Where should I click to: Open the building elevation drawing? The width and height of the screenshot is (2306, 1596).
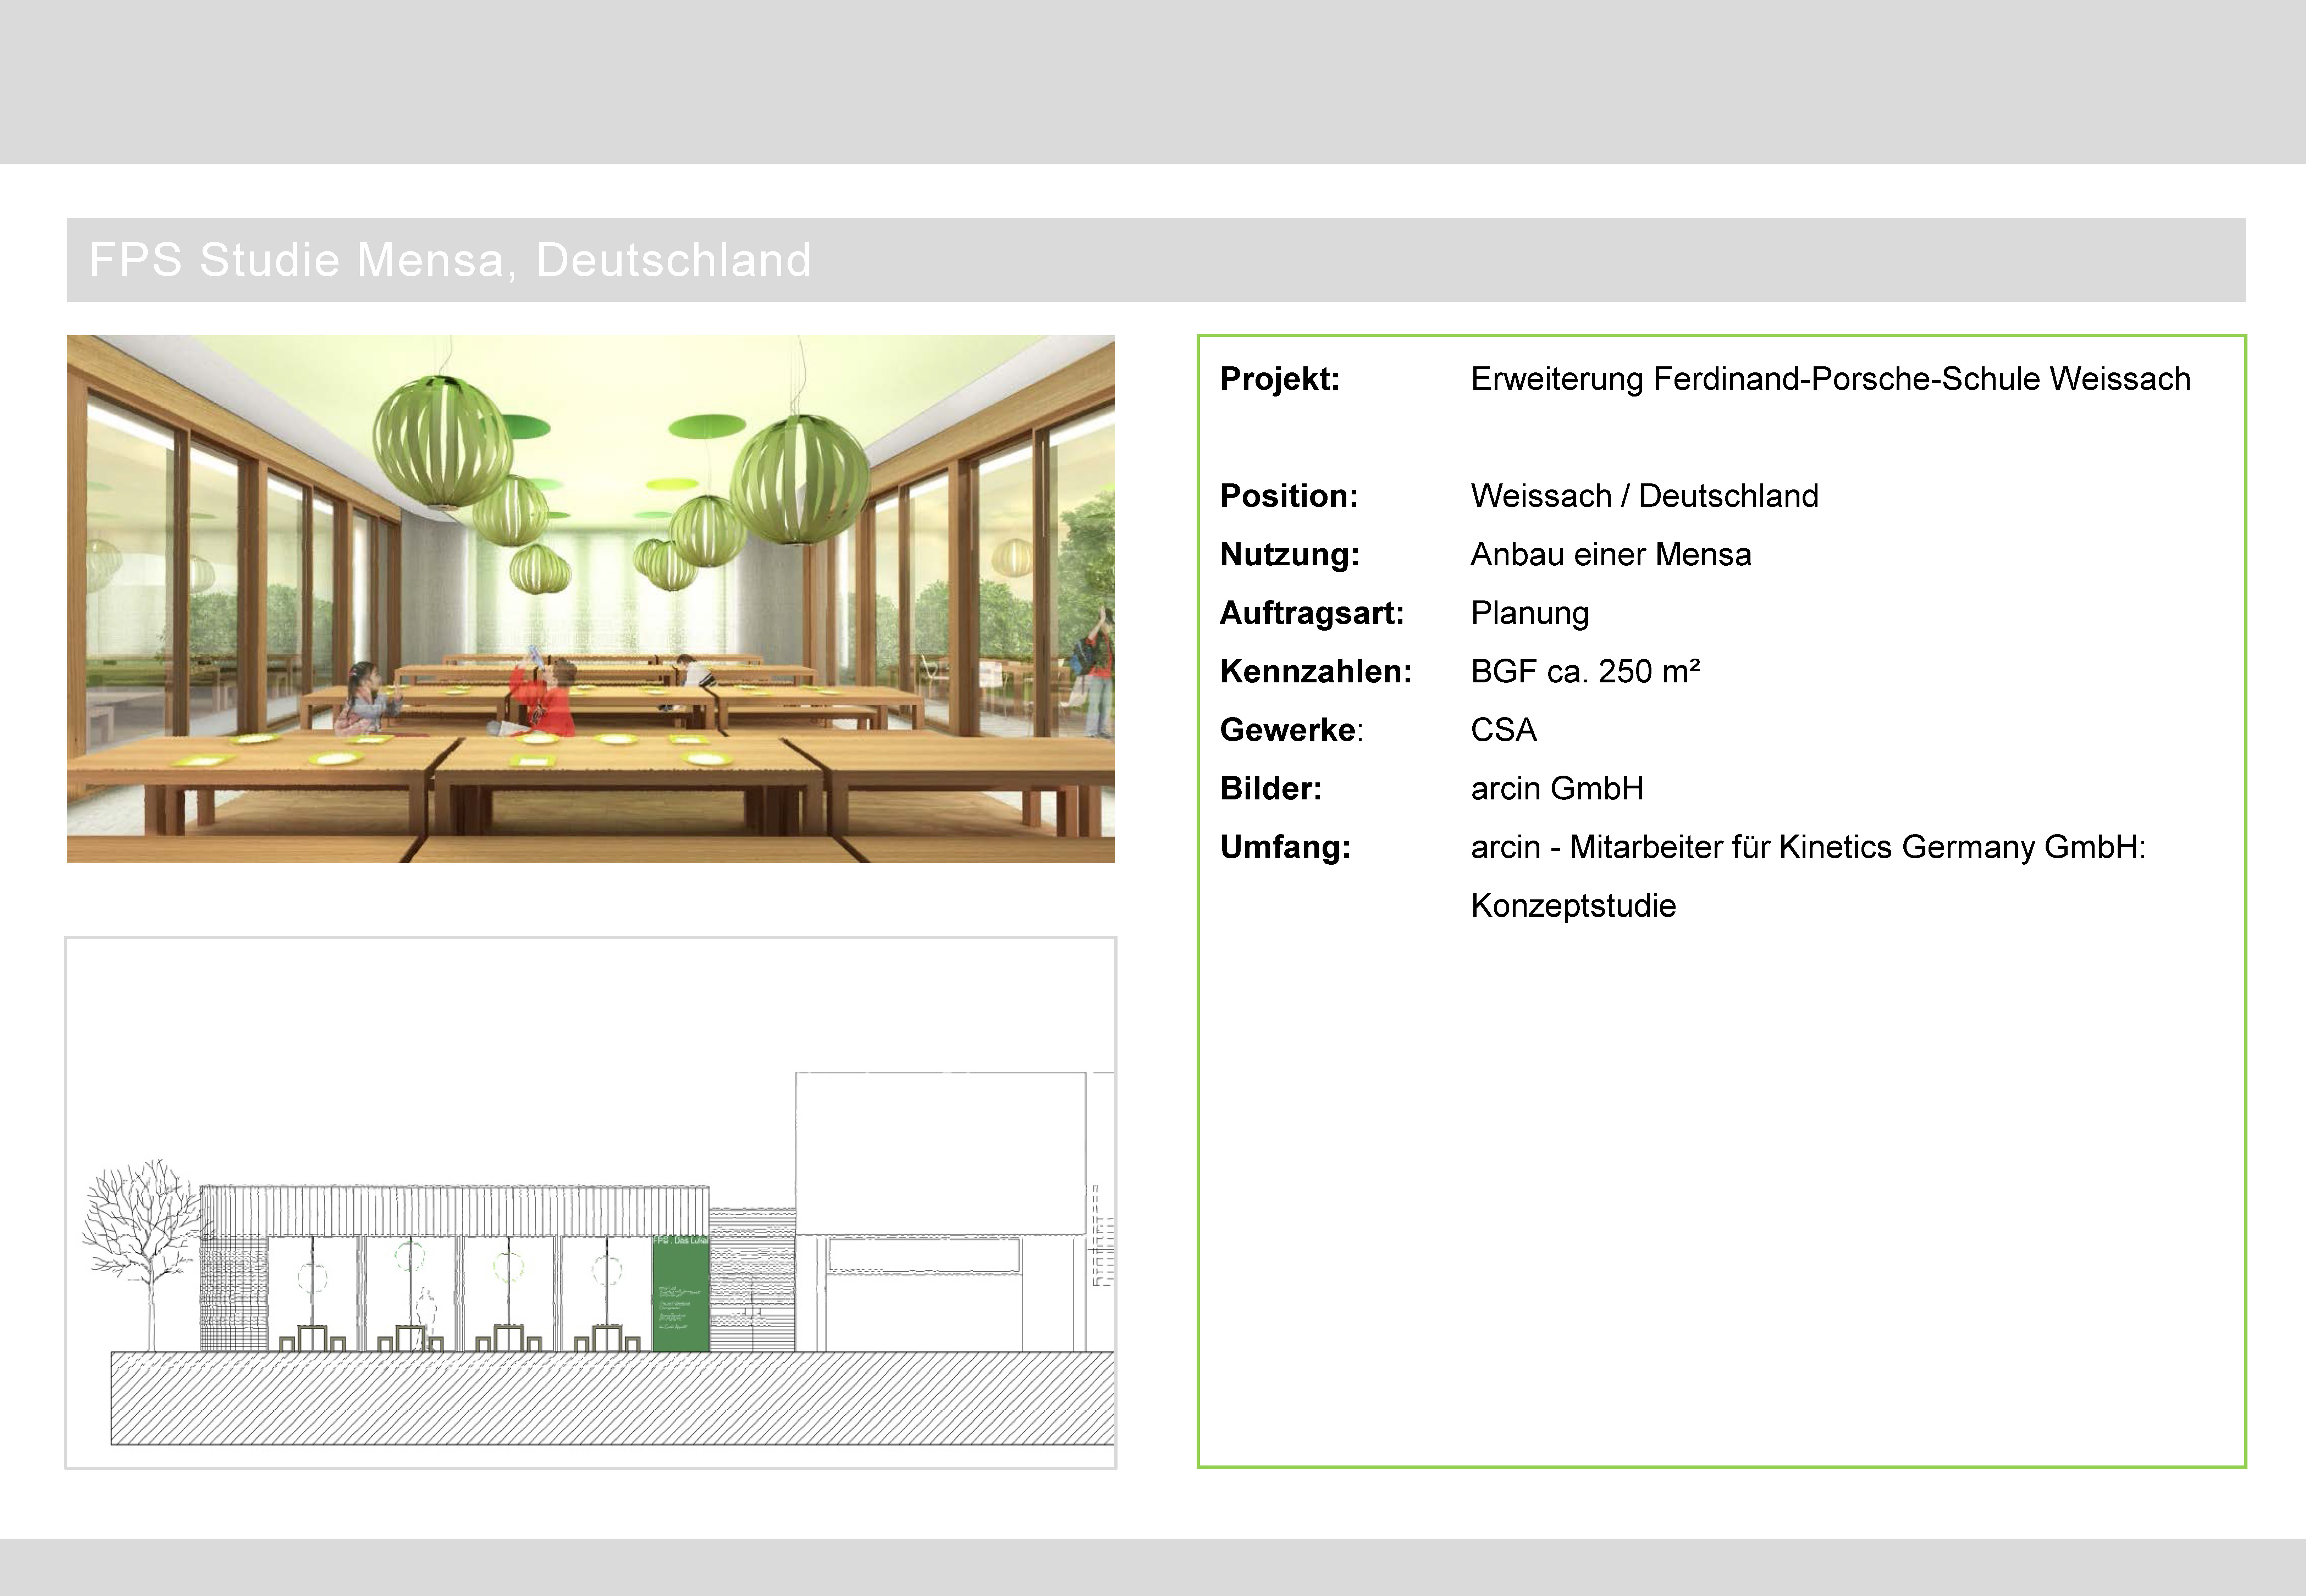pos(590,1203)
